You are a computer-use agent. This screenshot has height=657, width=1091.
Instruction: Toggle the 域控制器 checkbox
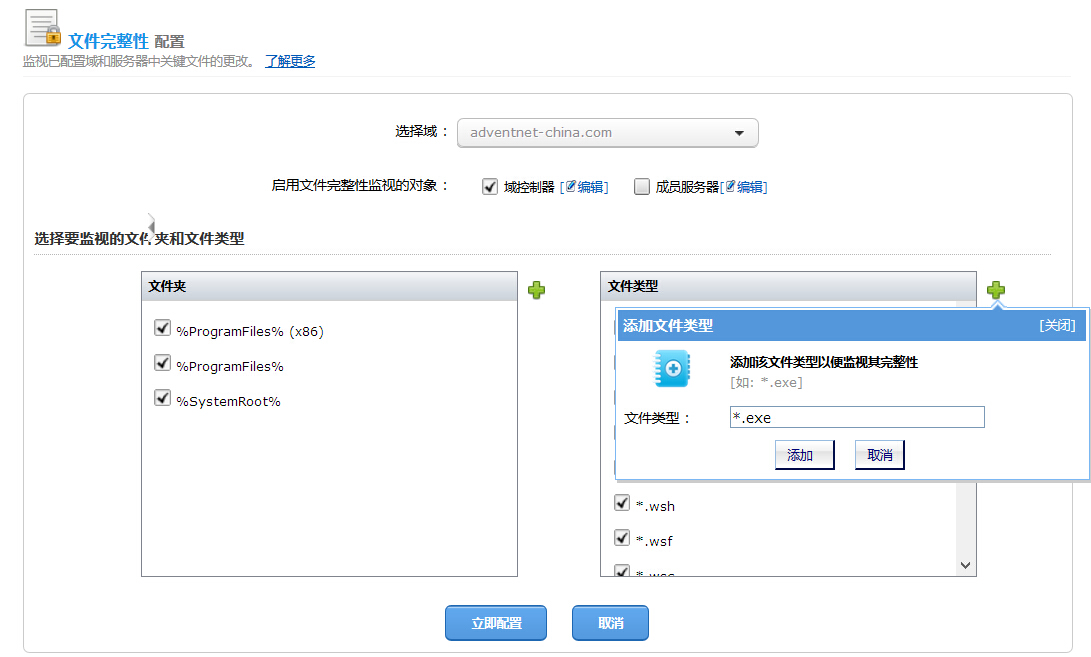(x=490, y=186)
